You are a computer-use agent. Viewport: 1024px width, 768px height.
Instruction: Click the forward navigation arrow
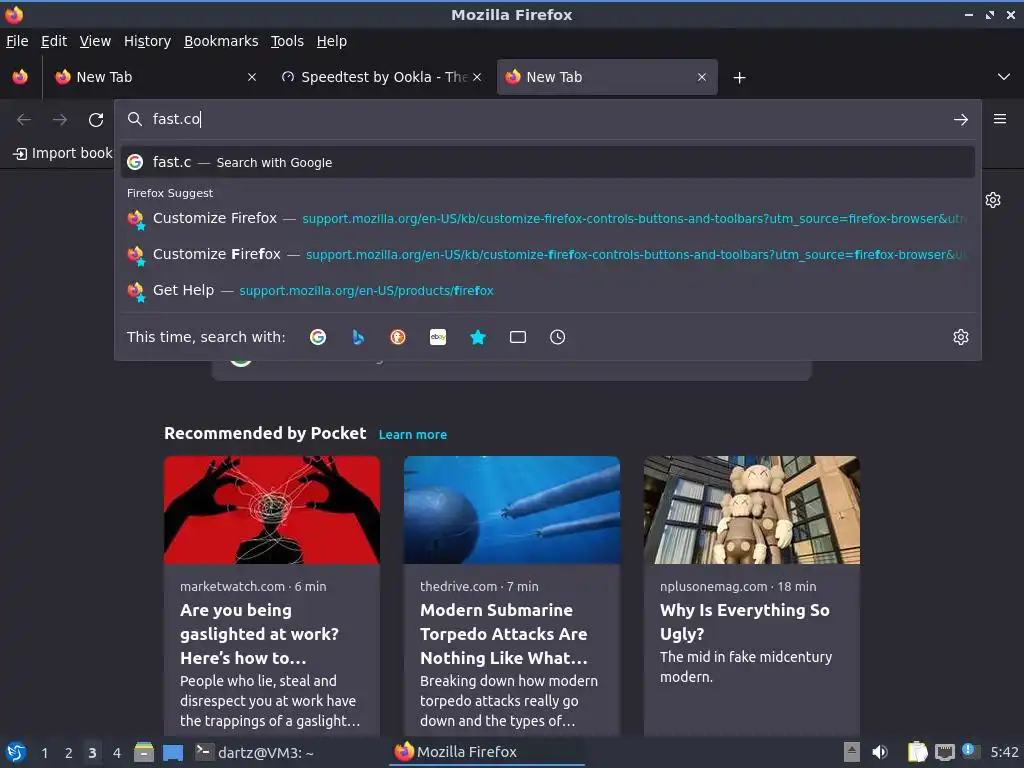point(60,120)
